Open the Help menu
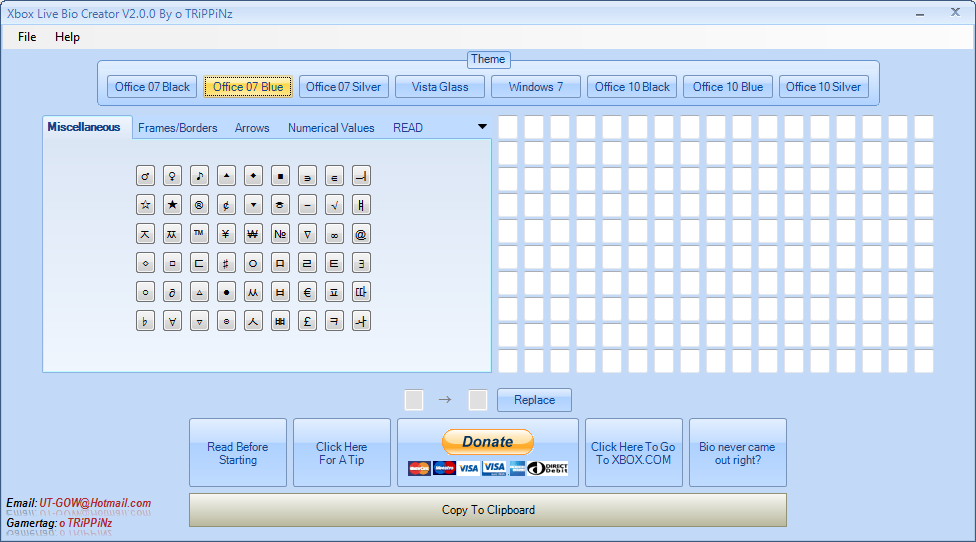Image resolution: width=976 pixels, height=542 pixels. coord(67,37)
